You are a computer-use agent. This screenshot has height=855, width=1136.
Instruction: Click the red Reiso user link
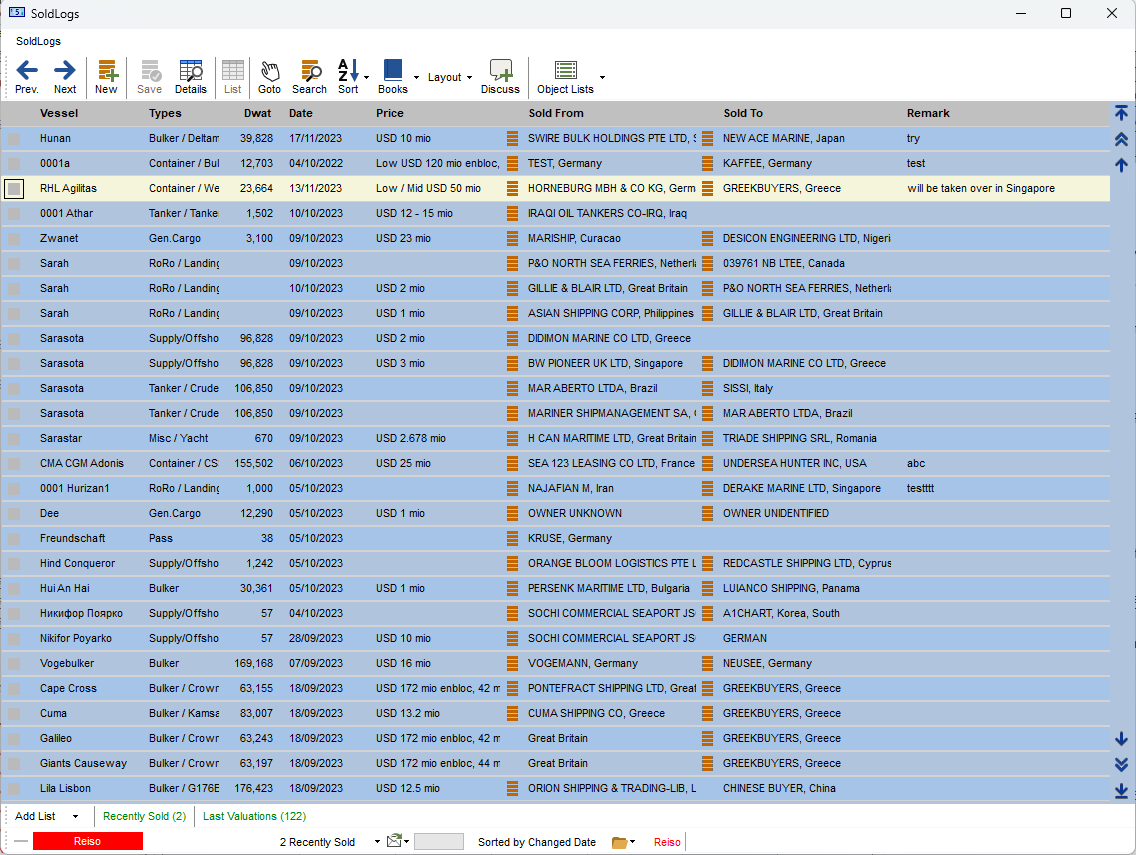coord(667,842)
